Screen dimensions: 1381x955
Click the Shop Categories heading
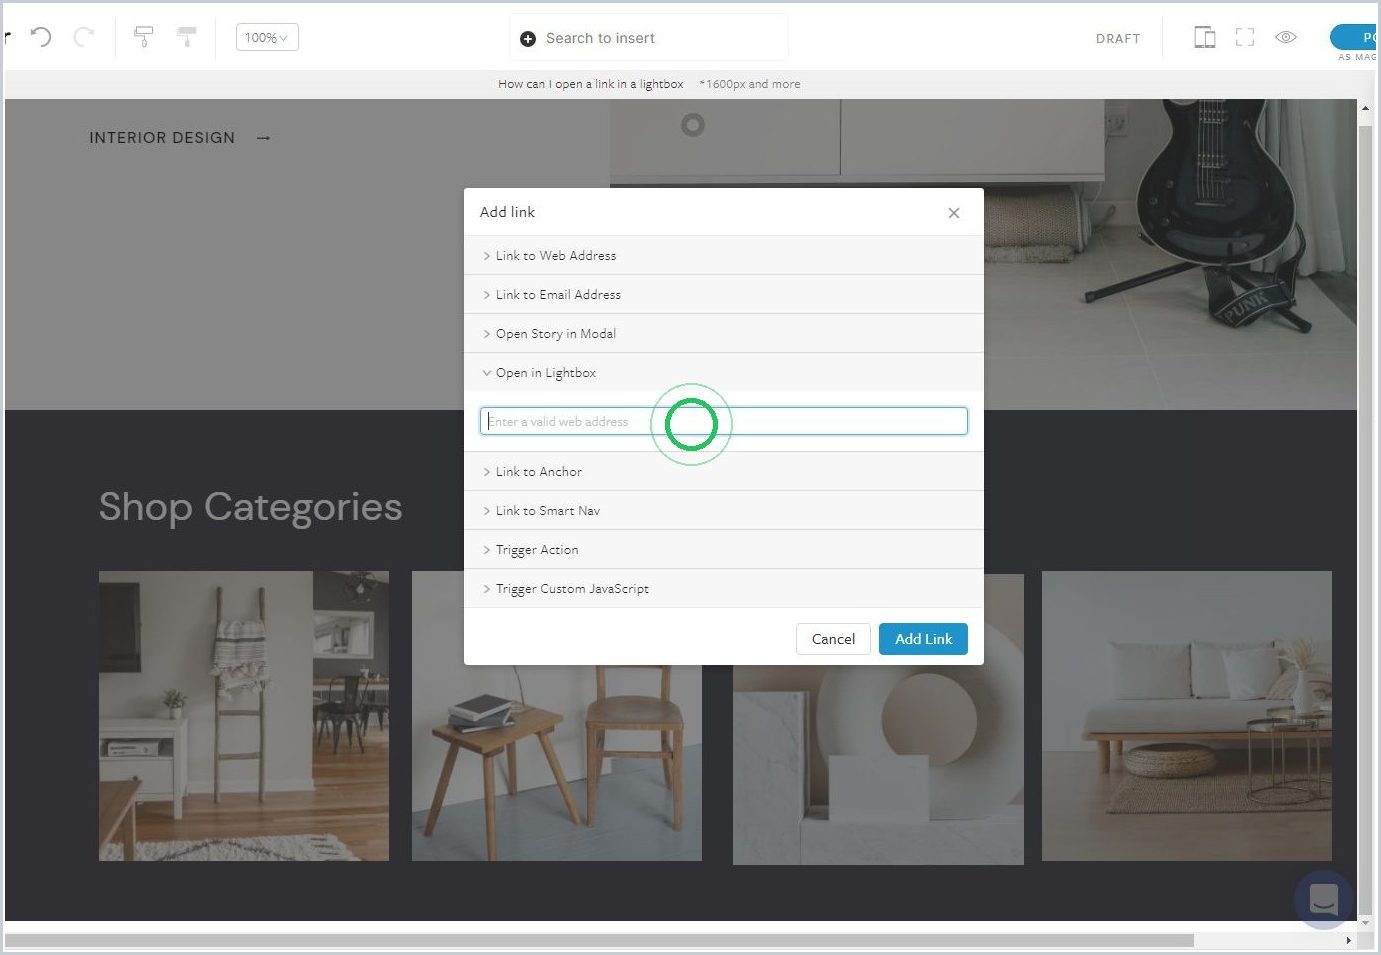[251, 507]
